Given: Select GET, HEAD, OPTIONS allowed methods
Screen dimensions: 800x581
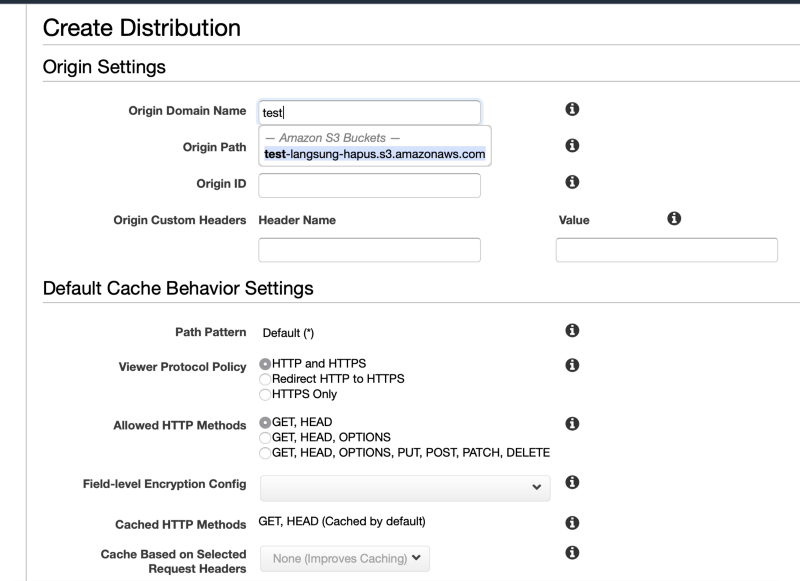Looking at the screenshot, I should [265, 438].
